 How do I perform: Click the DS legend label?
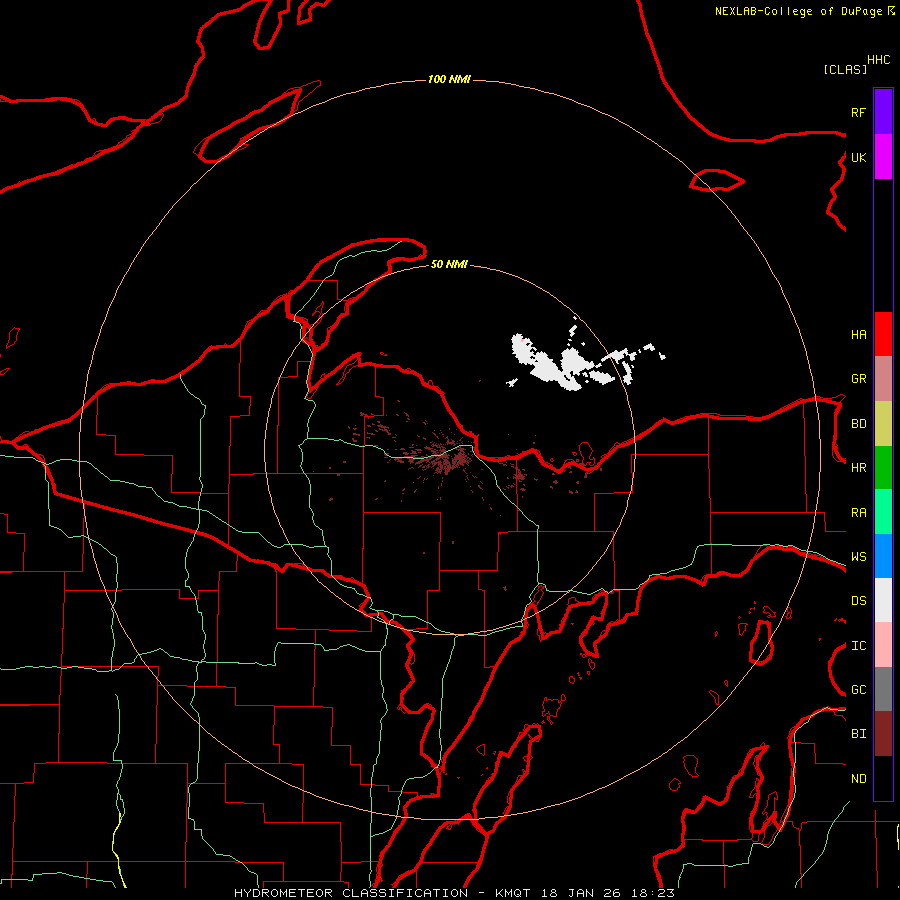click(x=859, y=601)
